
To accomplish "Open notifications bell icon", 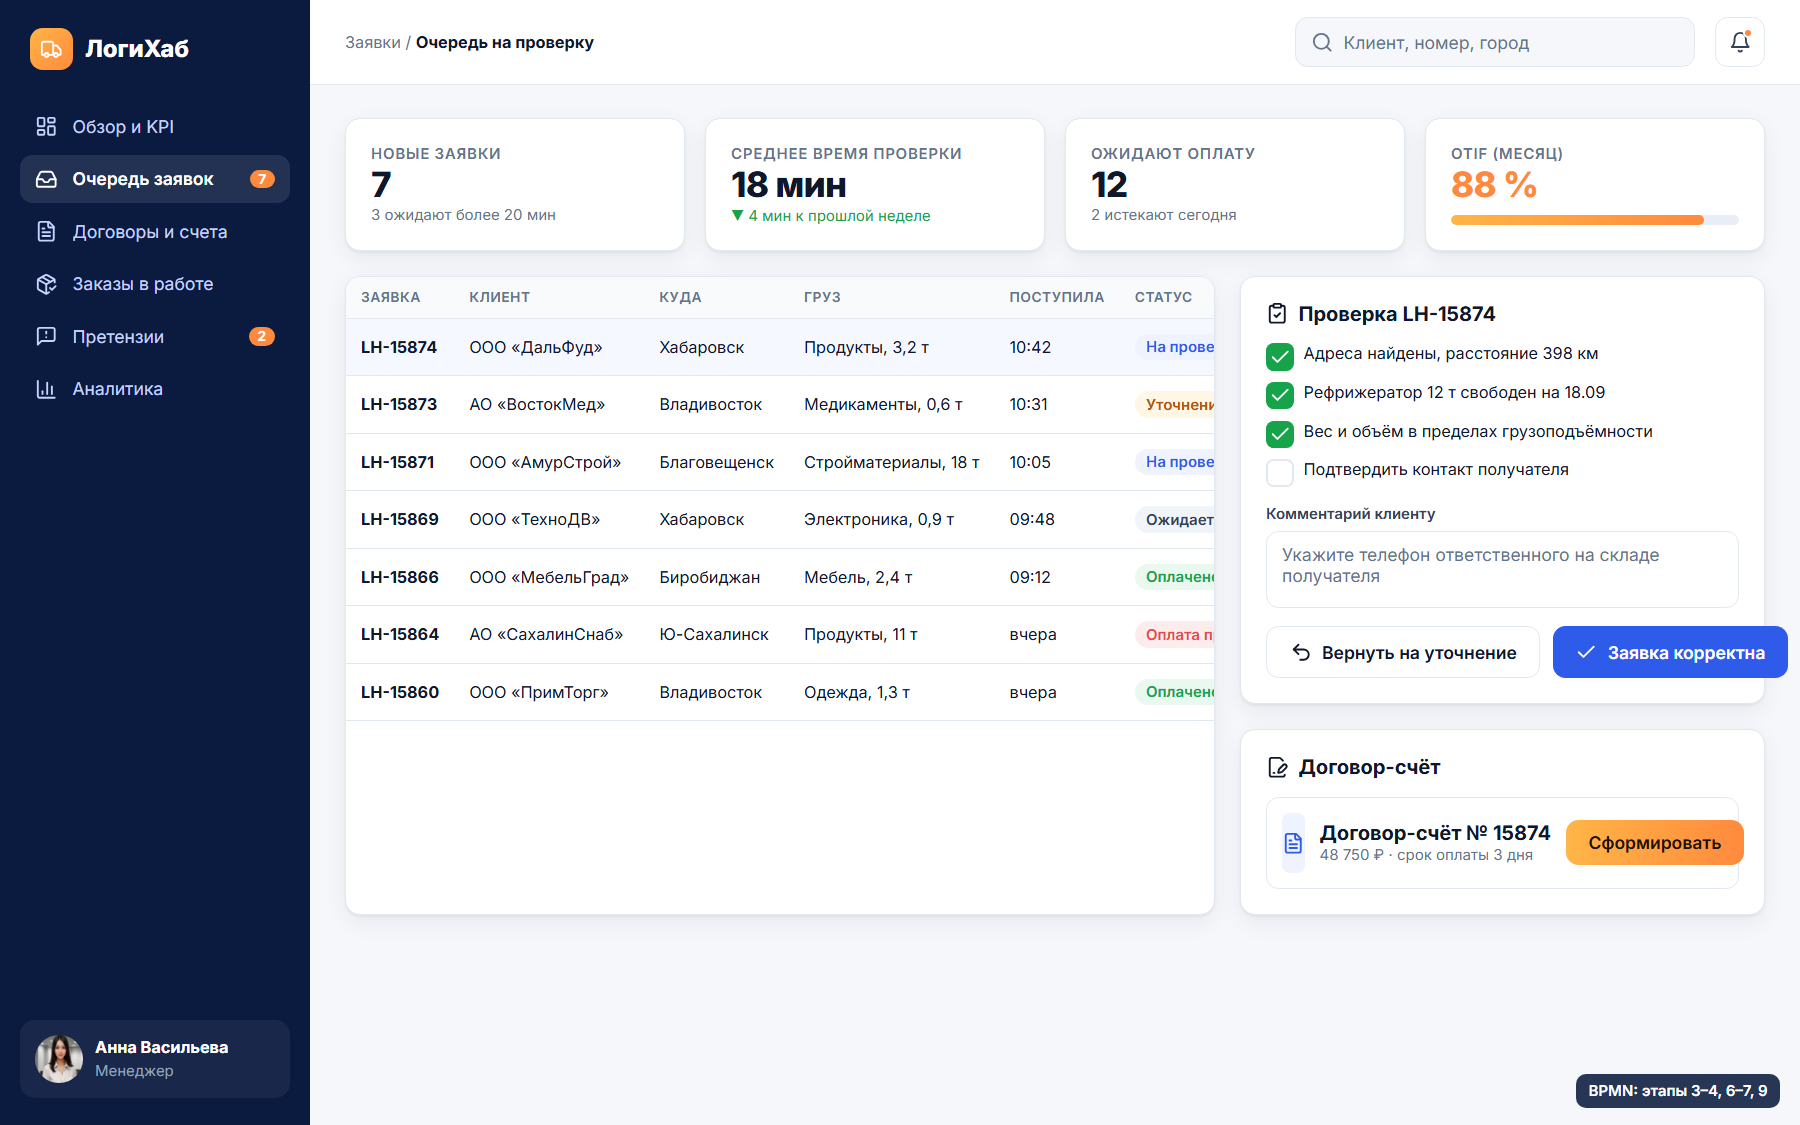I will pyautogui.click(x=1740, y=42).
